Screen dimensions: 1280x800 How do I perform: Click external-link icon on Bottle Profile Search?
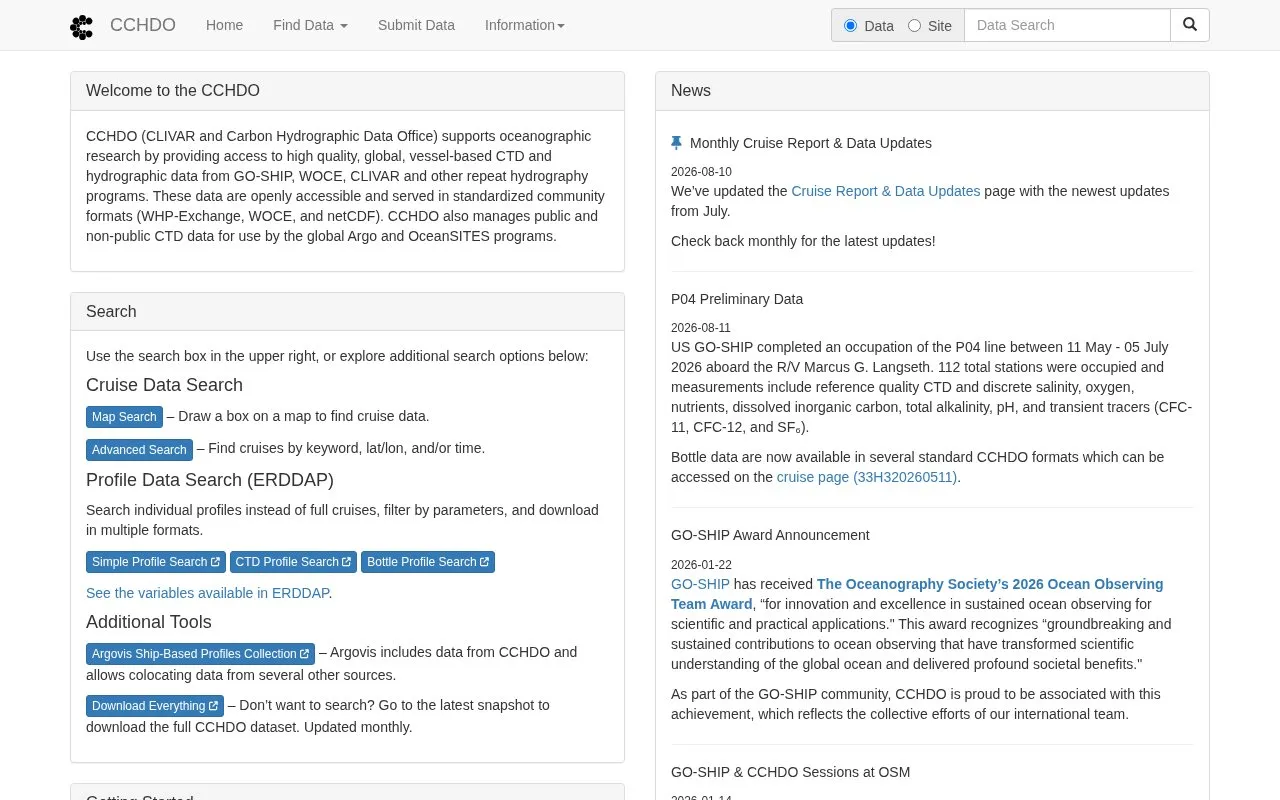[485, 562]
